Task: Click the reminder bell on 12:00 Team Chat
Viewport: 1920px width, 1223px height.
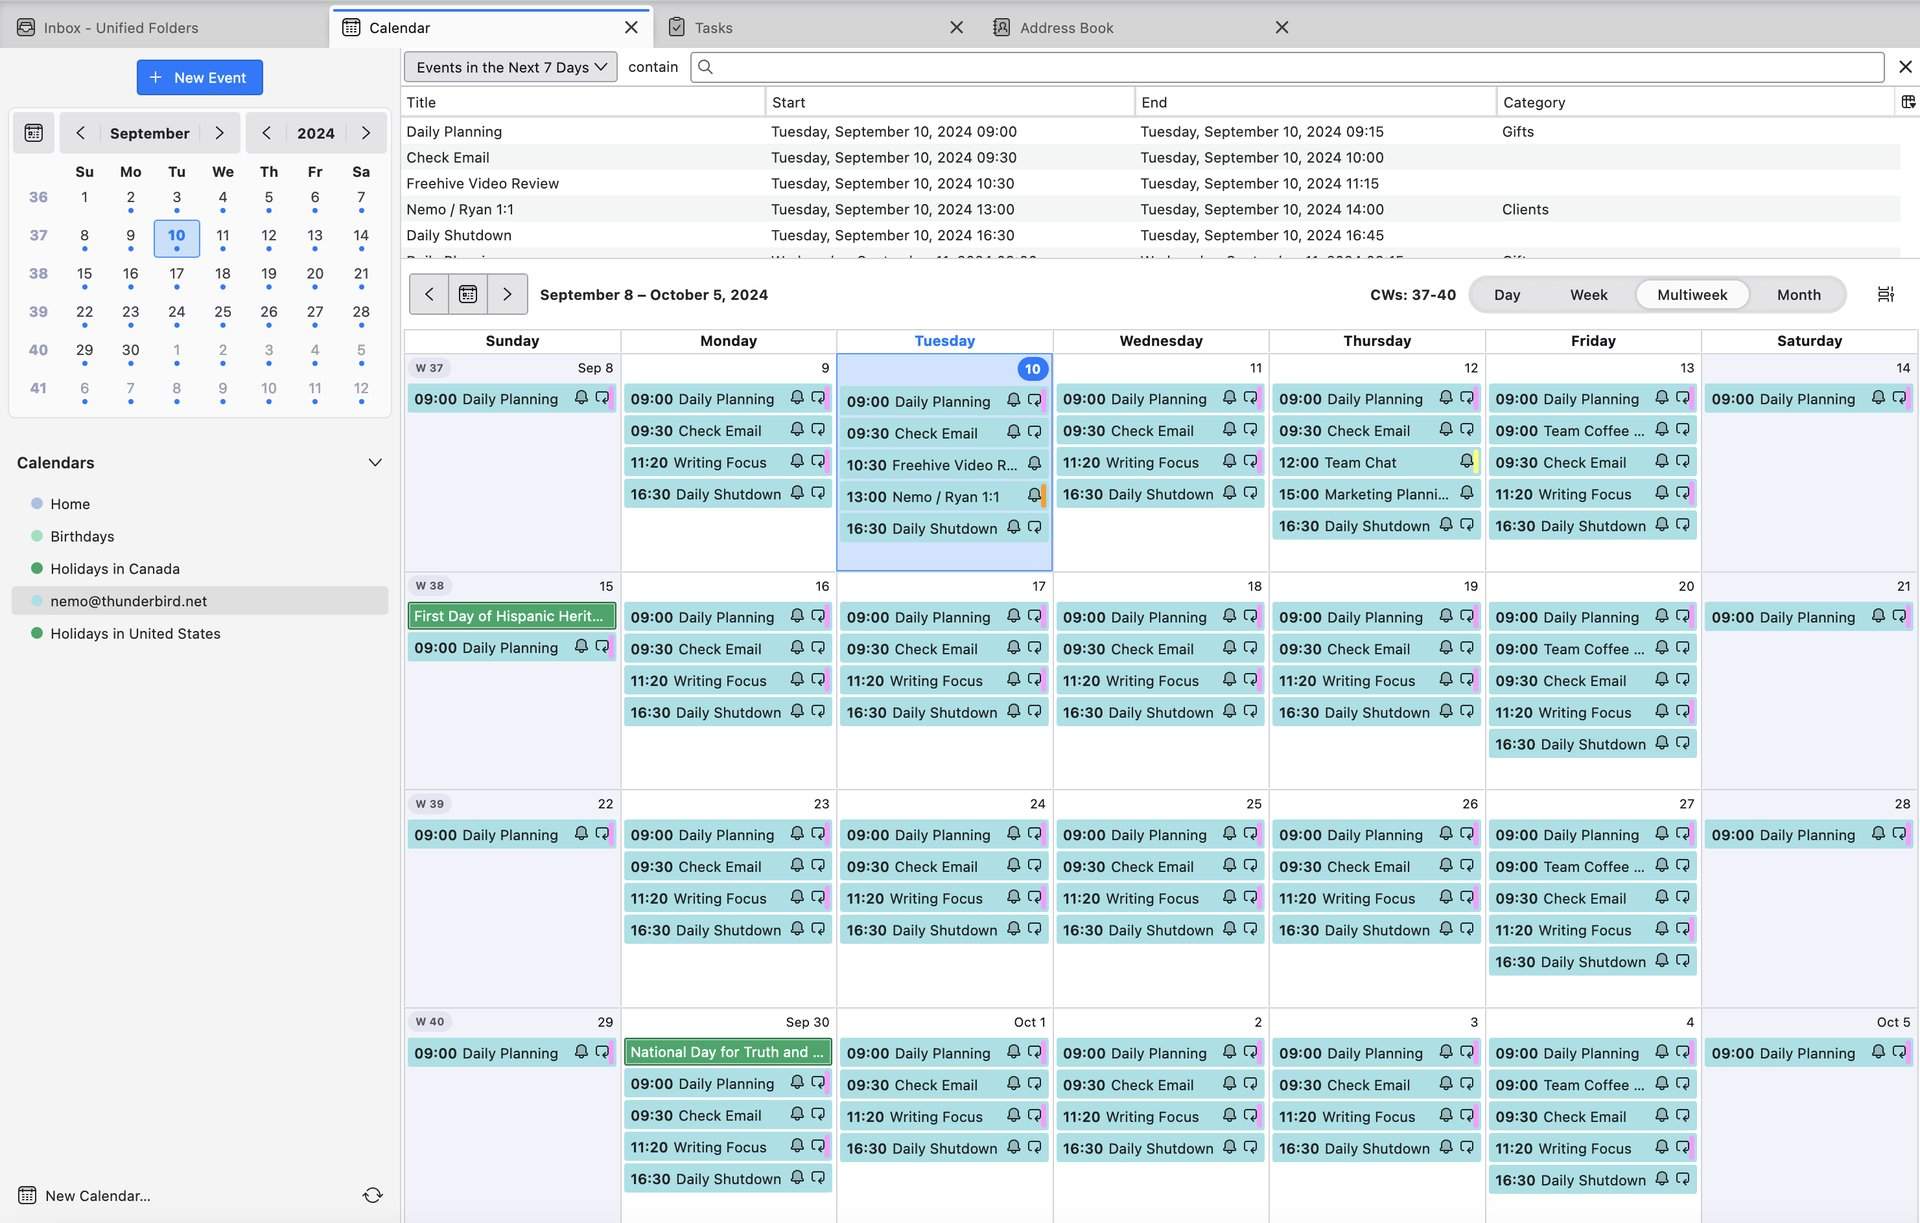Action: (1466, 461)
